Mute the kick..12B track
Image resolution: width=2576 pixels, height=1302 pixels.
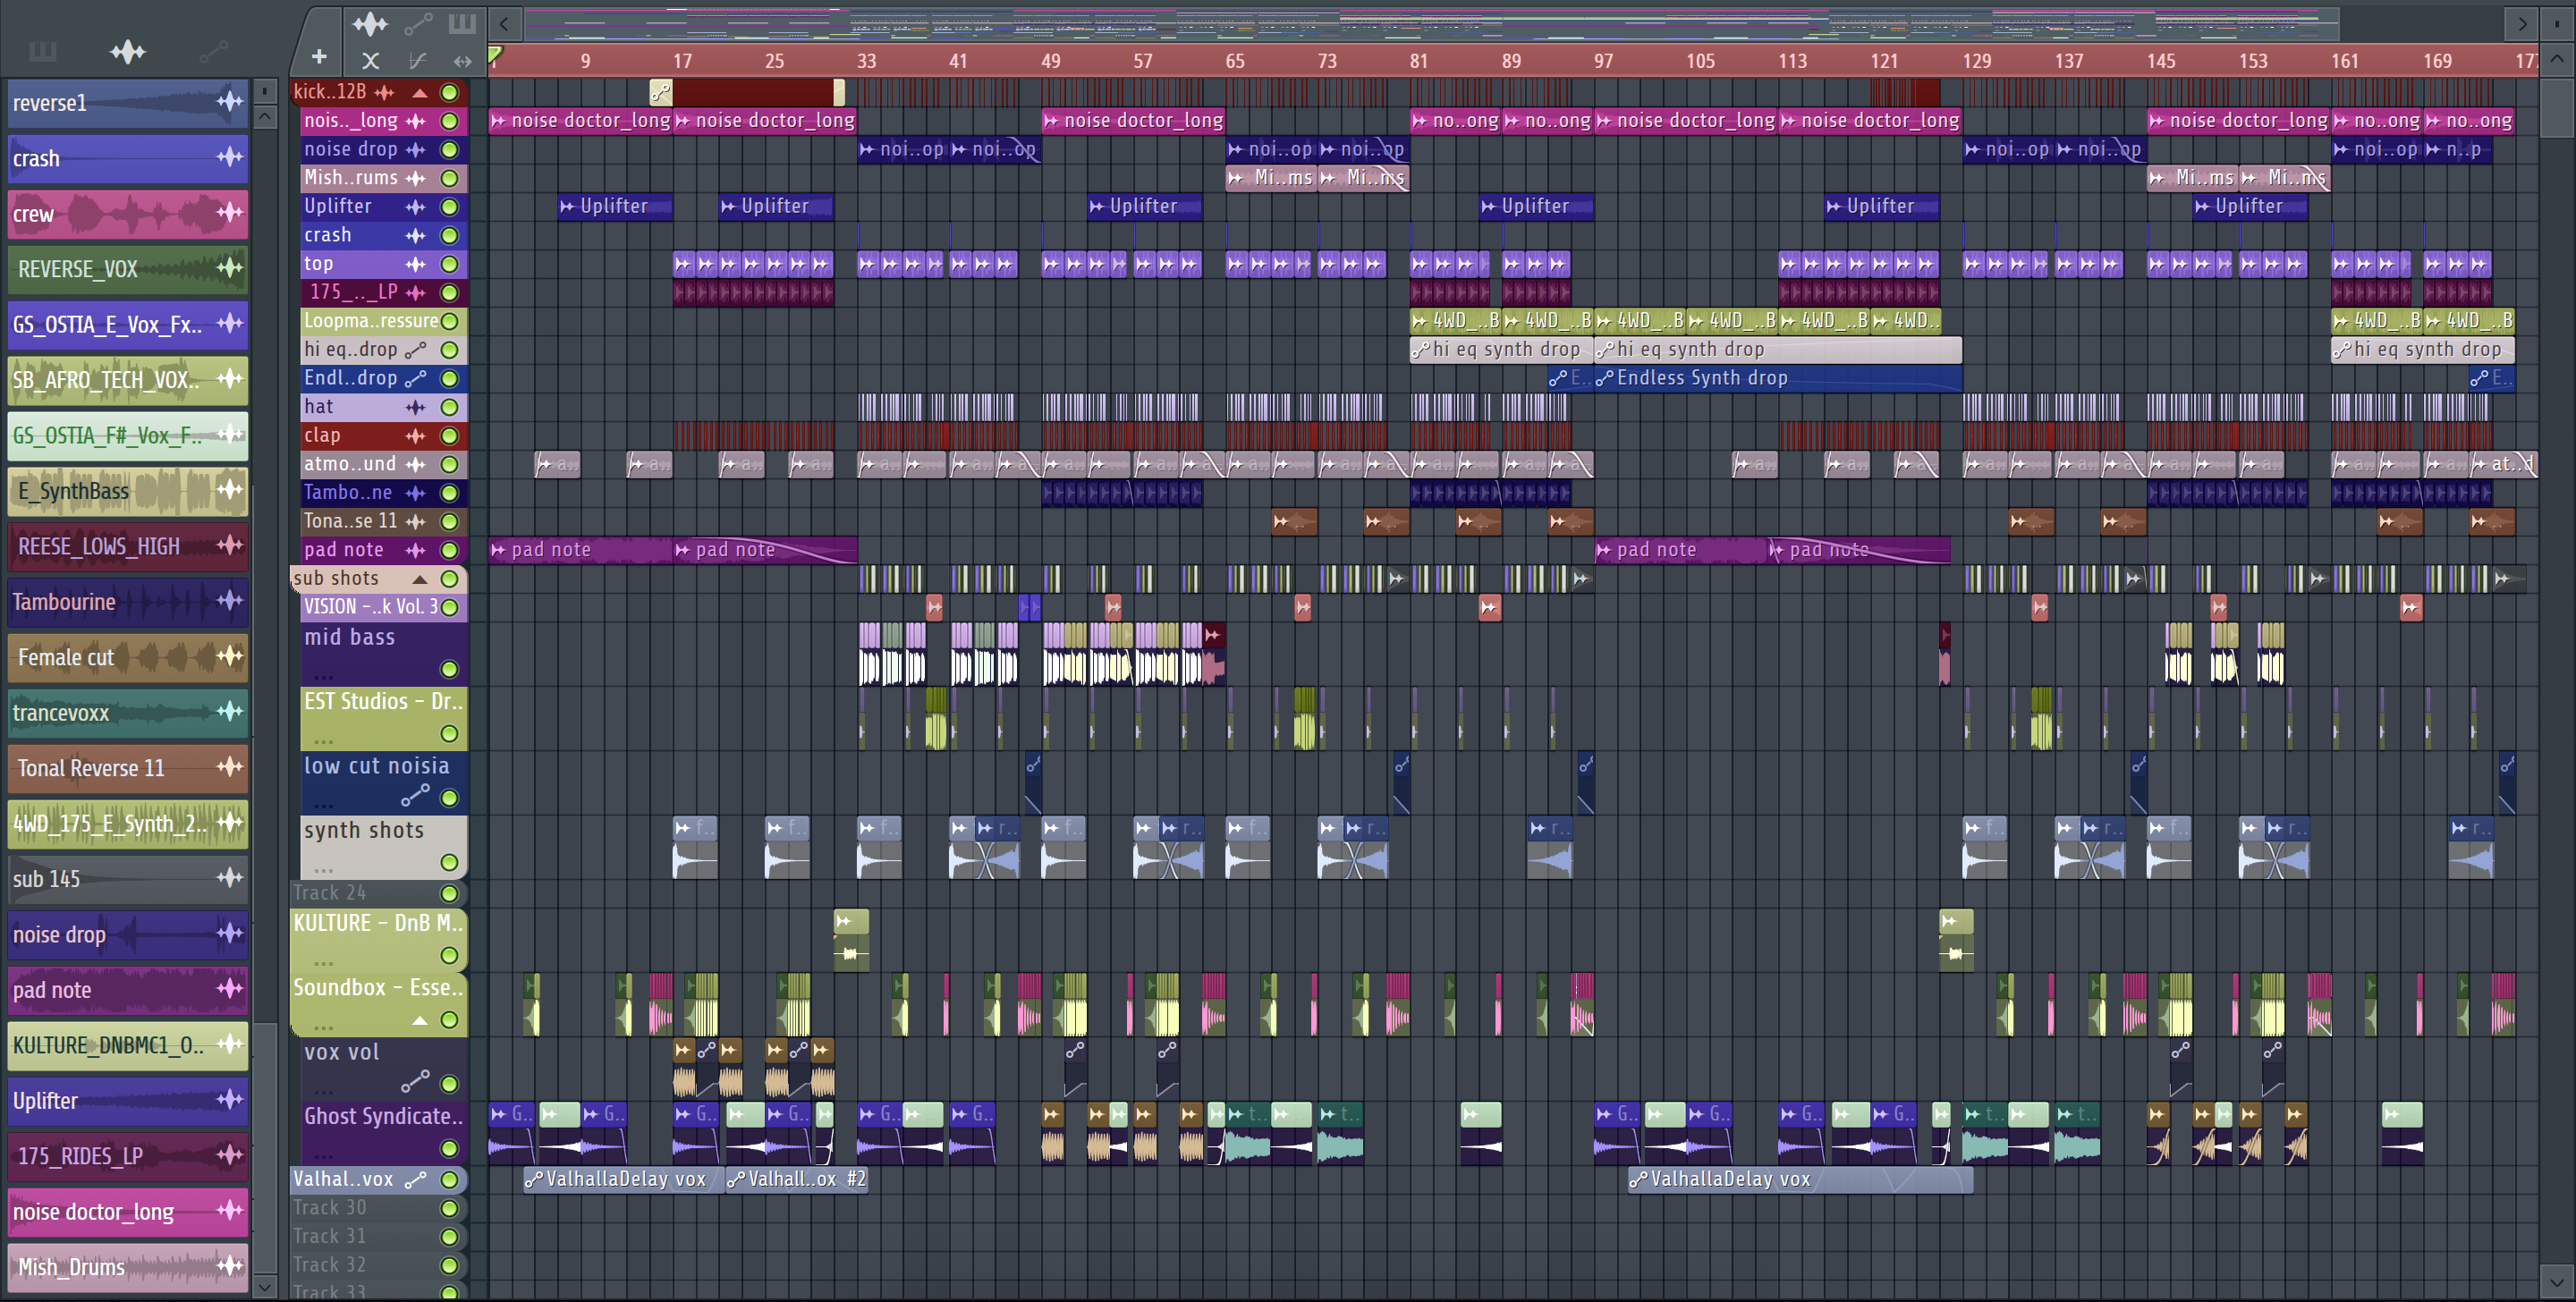[450, 92]
